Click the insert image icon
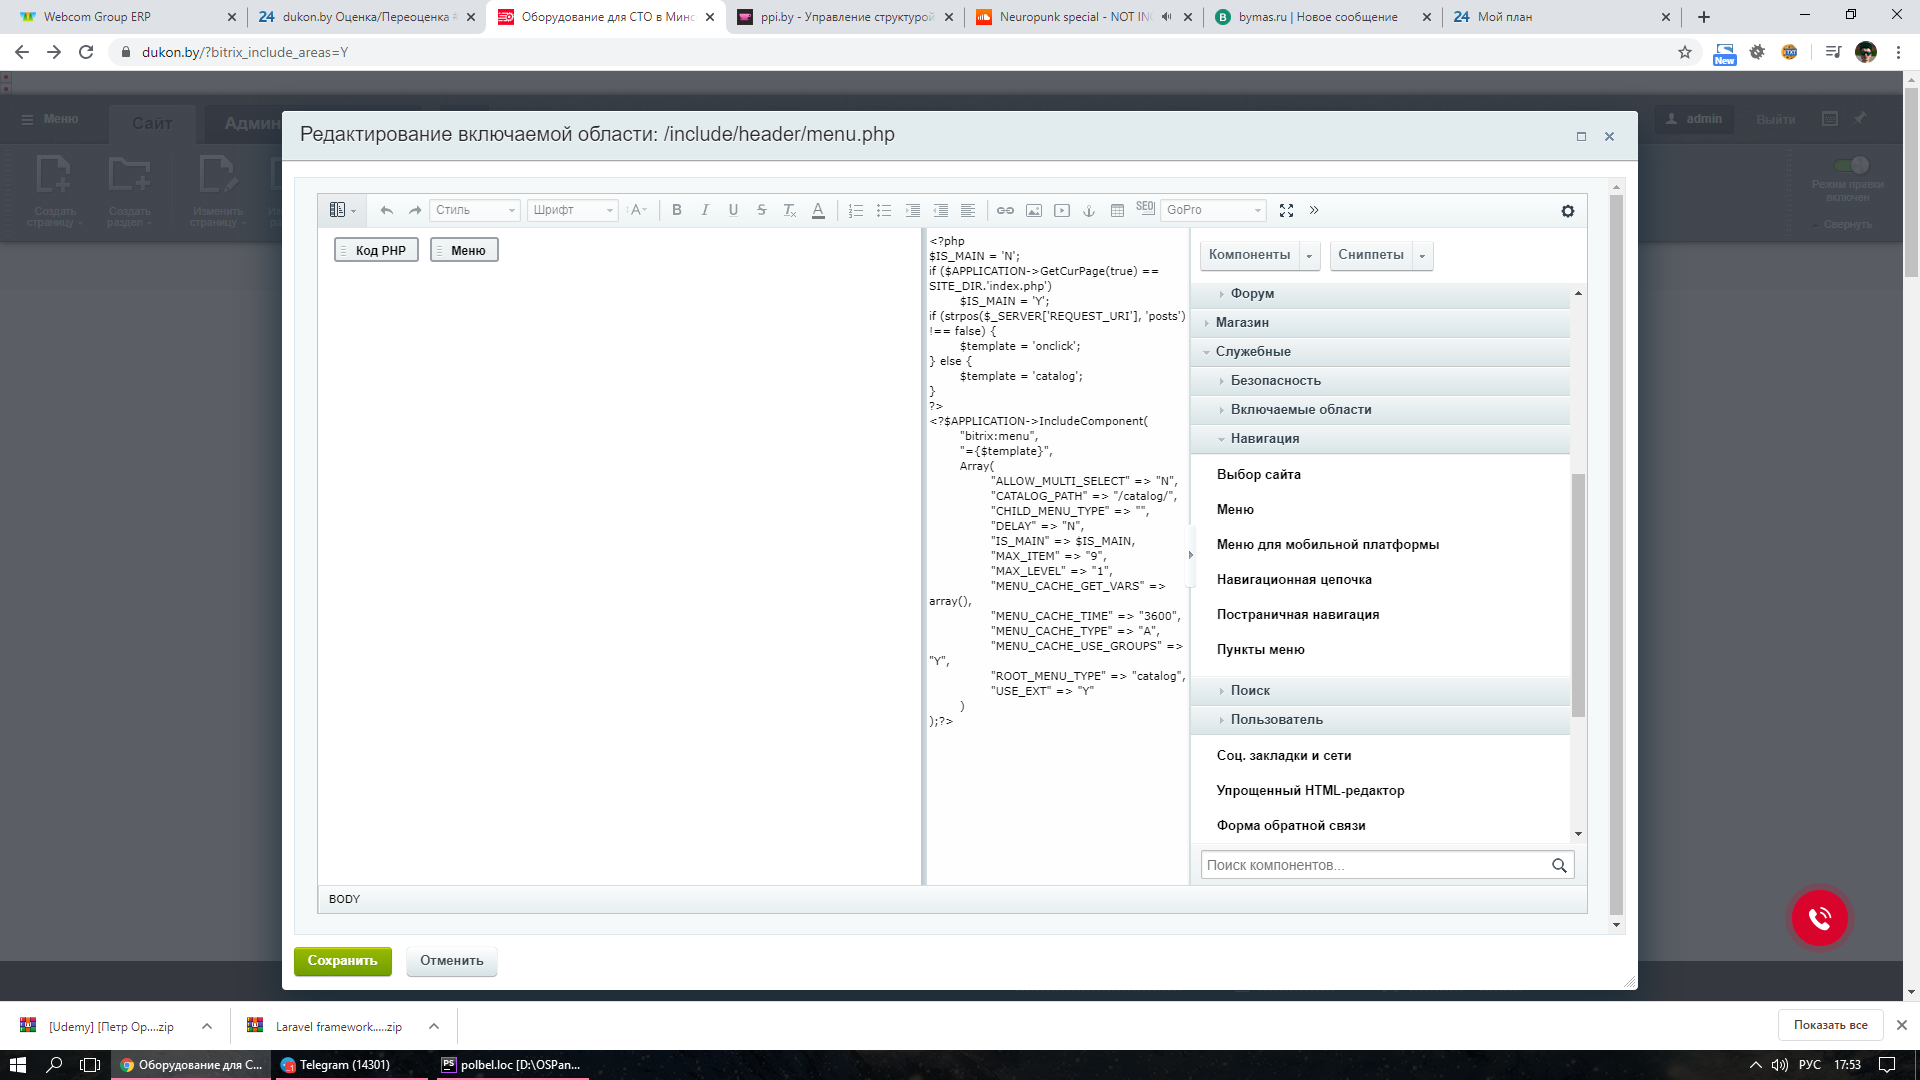1920x1080 pixels. (1034, 210)
